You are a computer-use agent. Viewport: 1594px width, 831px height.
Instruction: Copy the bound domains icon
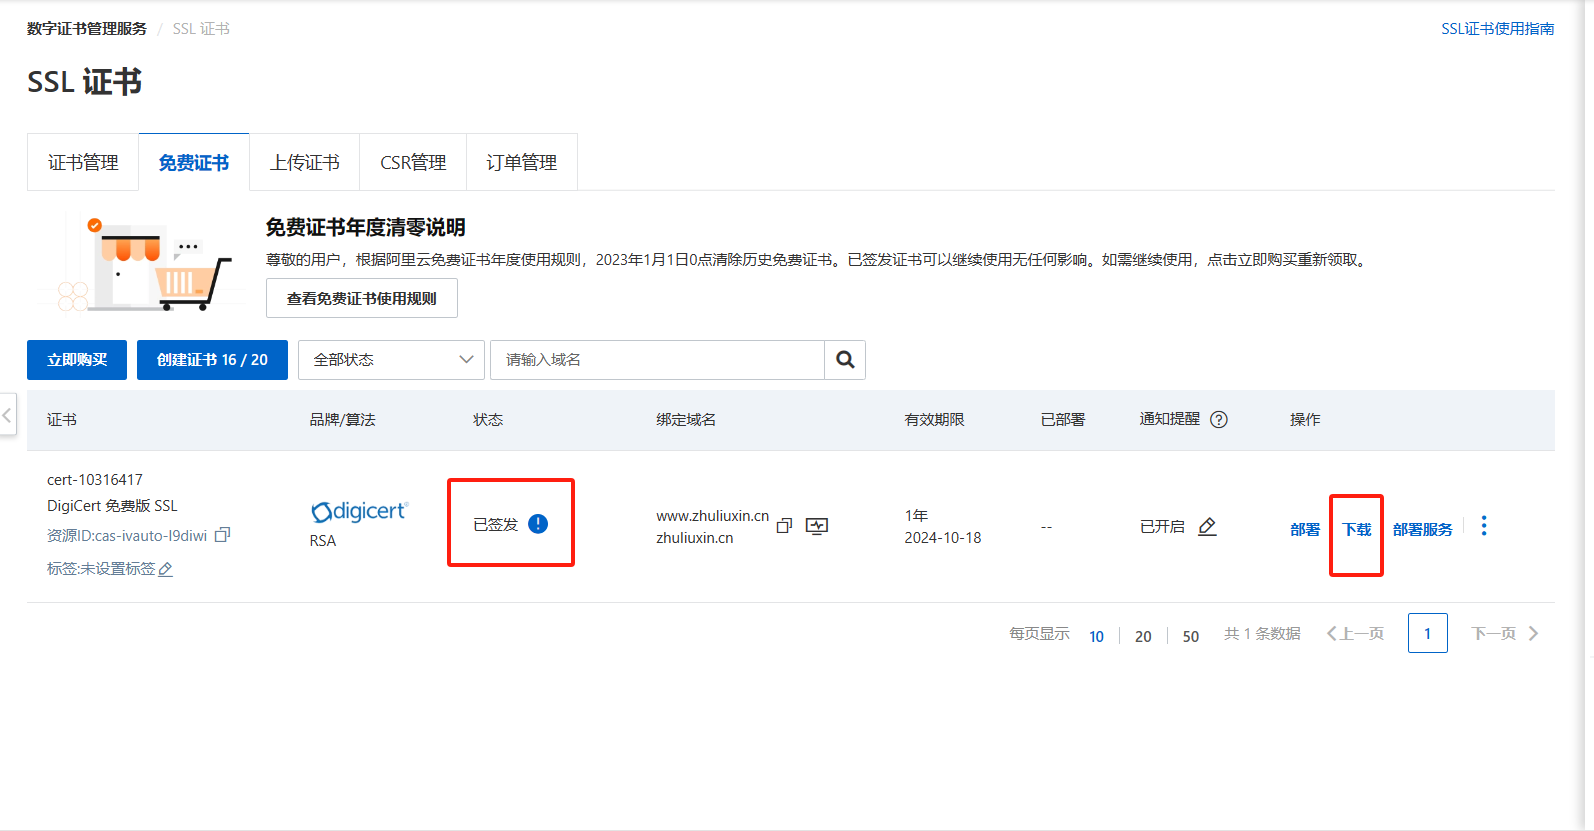pyautogui.click(x=784, y=526)
